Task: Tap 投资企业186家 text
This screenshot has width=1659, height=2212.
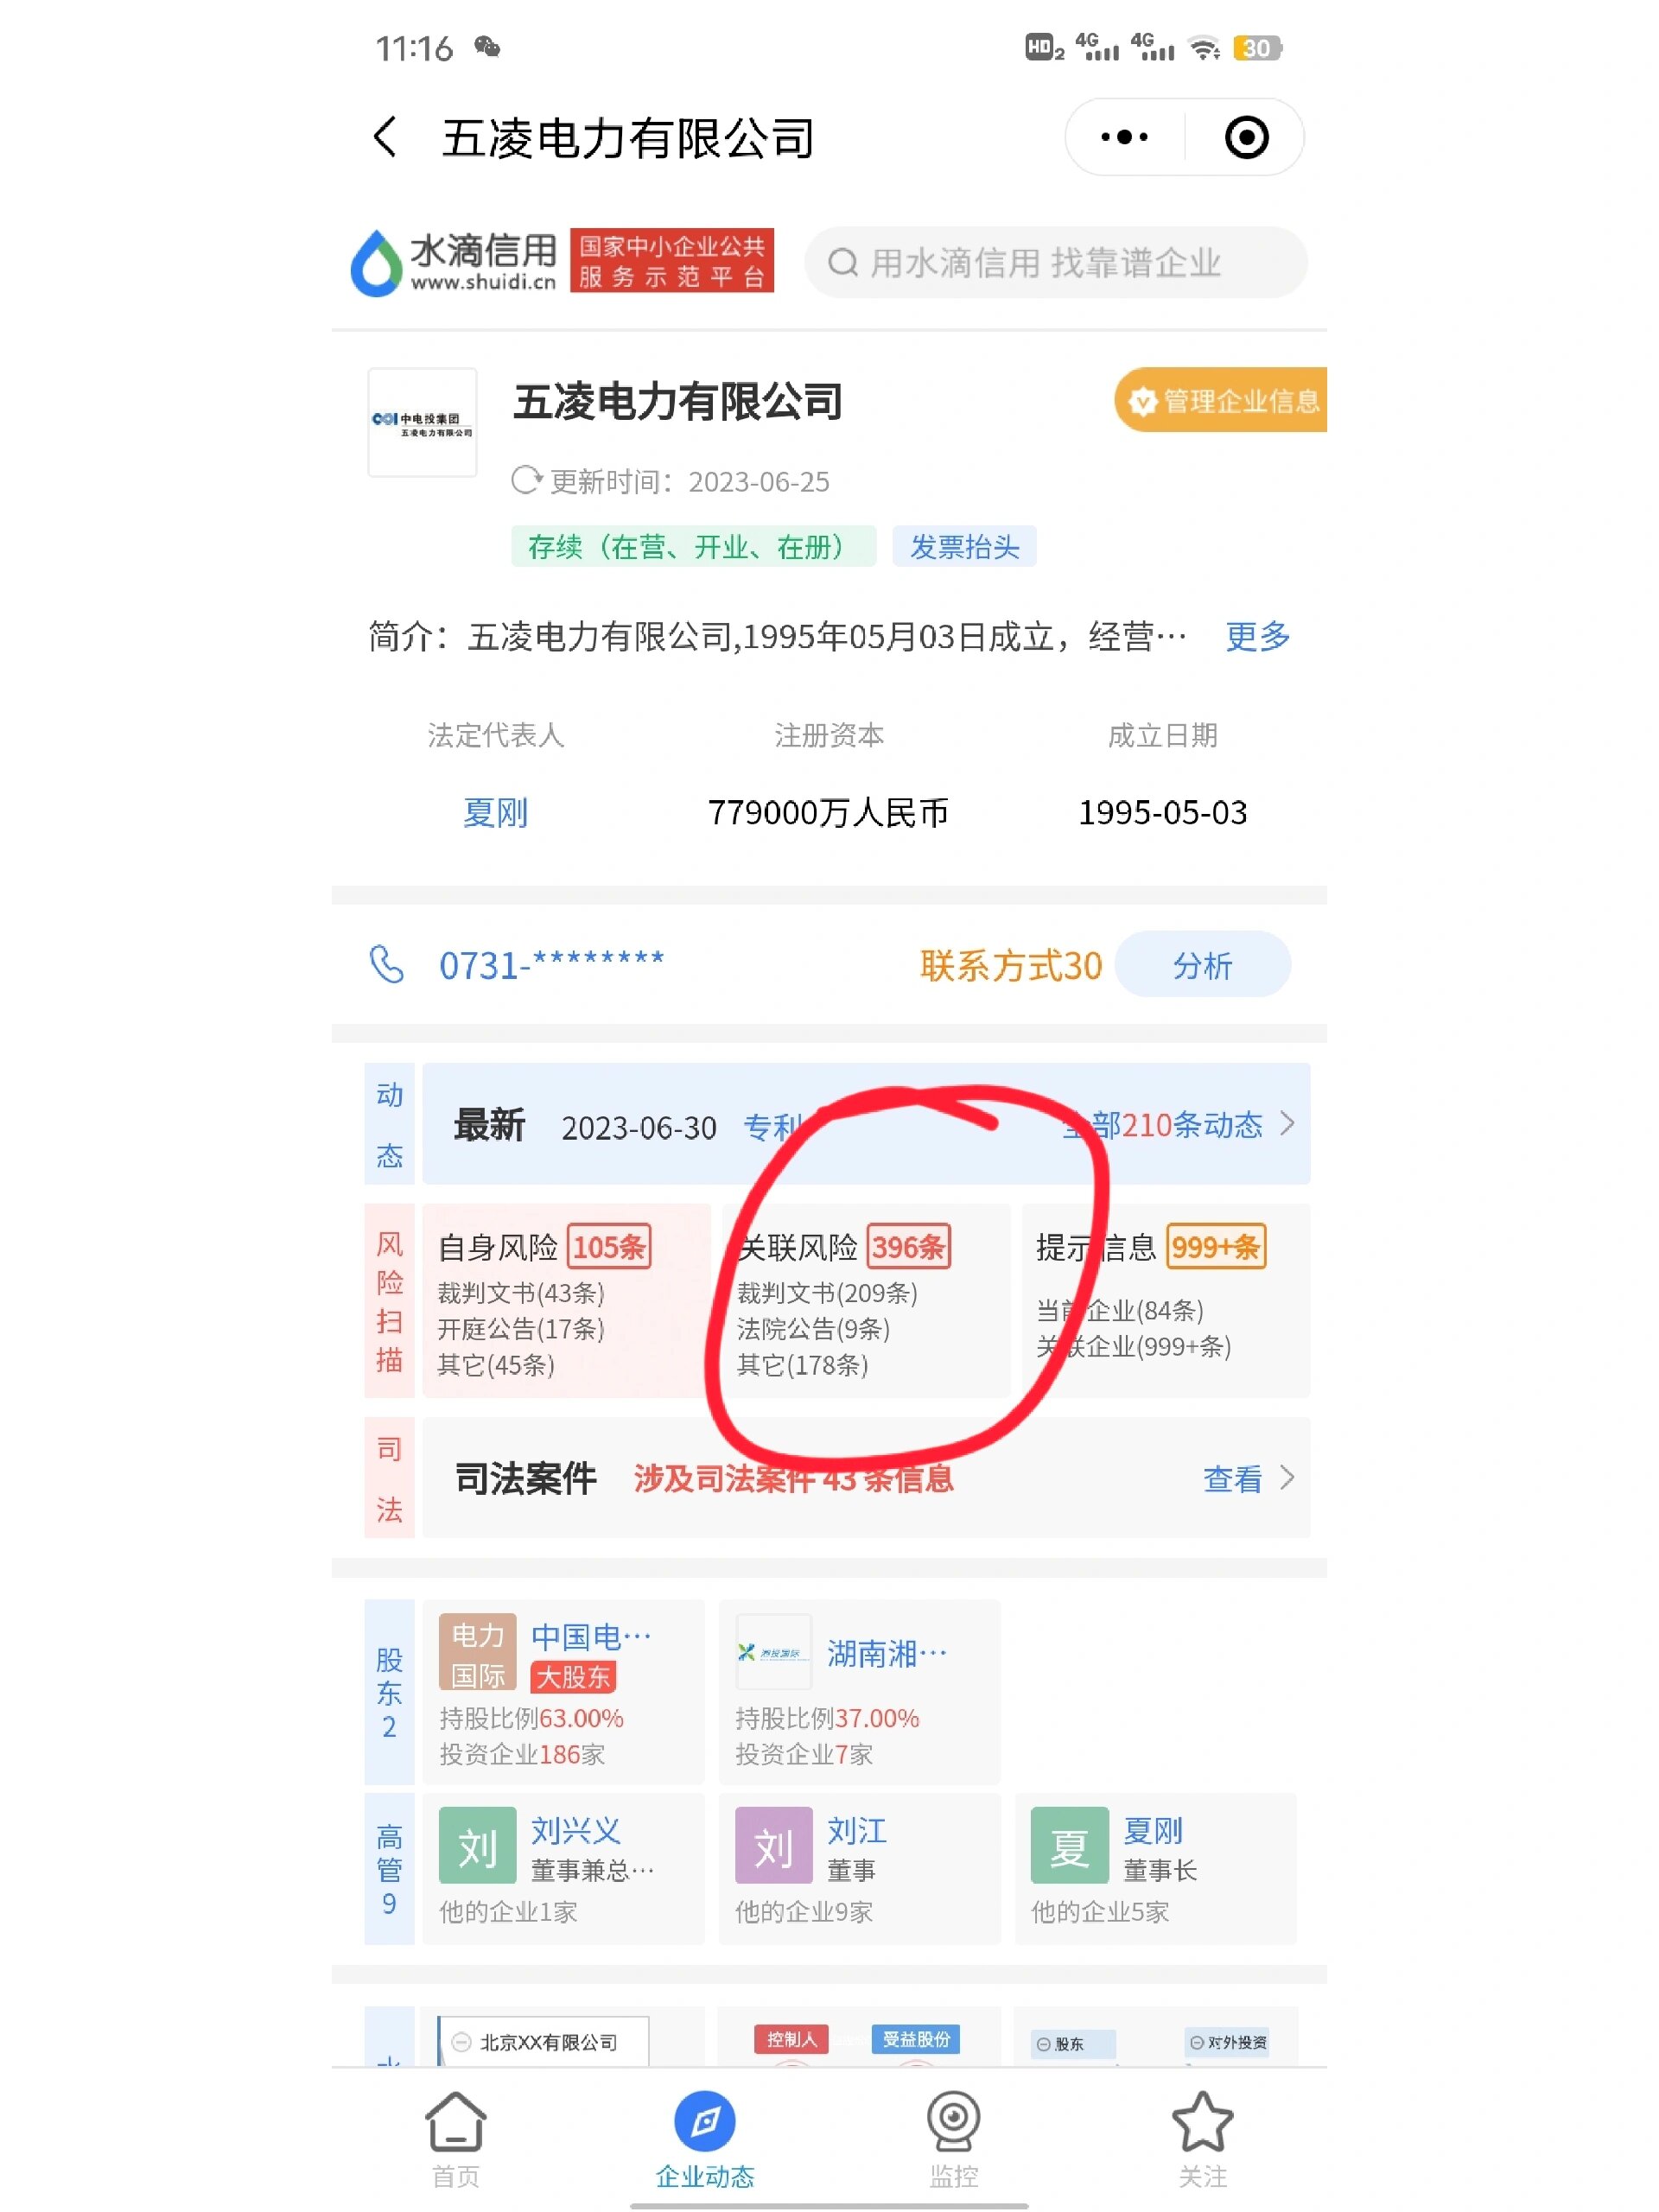Action: coord(522,1754)
